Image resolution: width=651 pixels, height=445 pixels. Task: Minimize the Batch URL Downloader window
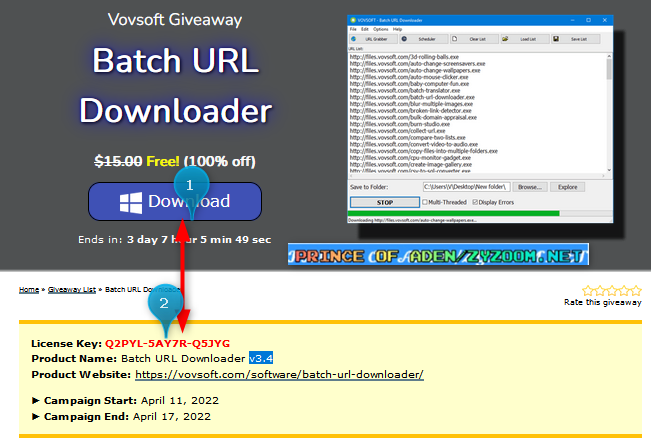[573, 20]
